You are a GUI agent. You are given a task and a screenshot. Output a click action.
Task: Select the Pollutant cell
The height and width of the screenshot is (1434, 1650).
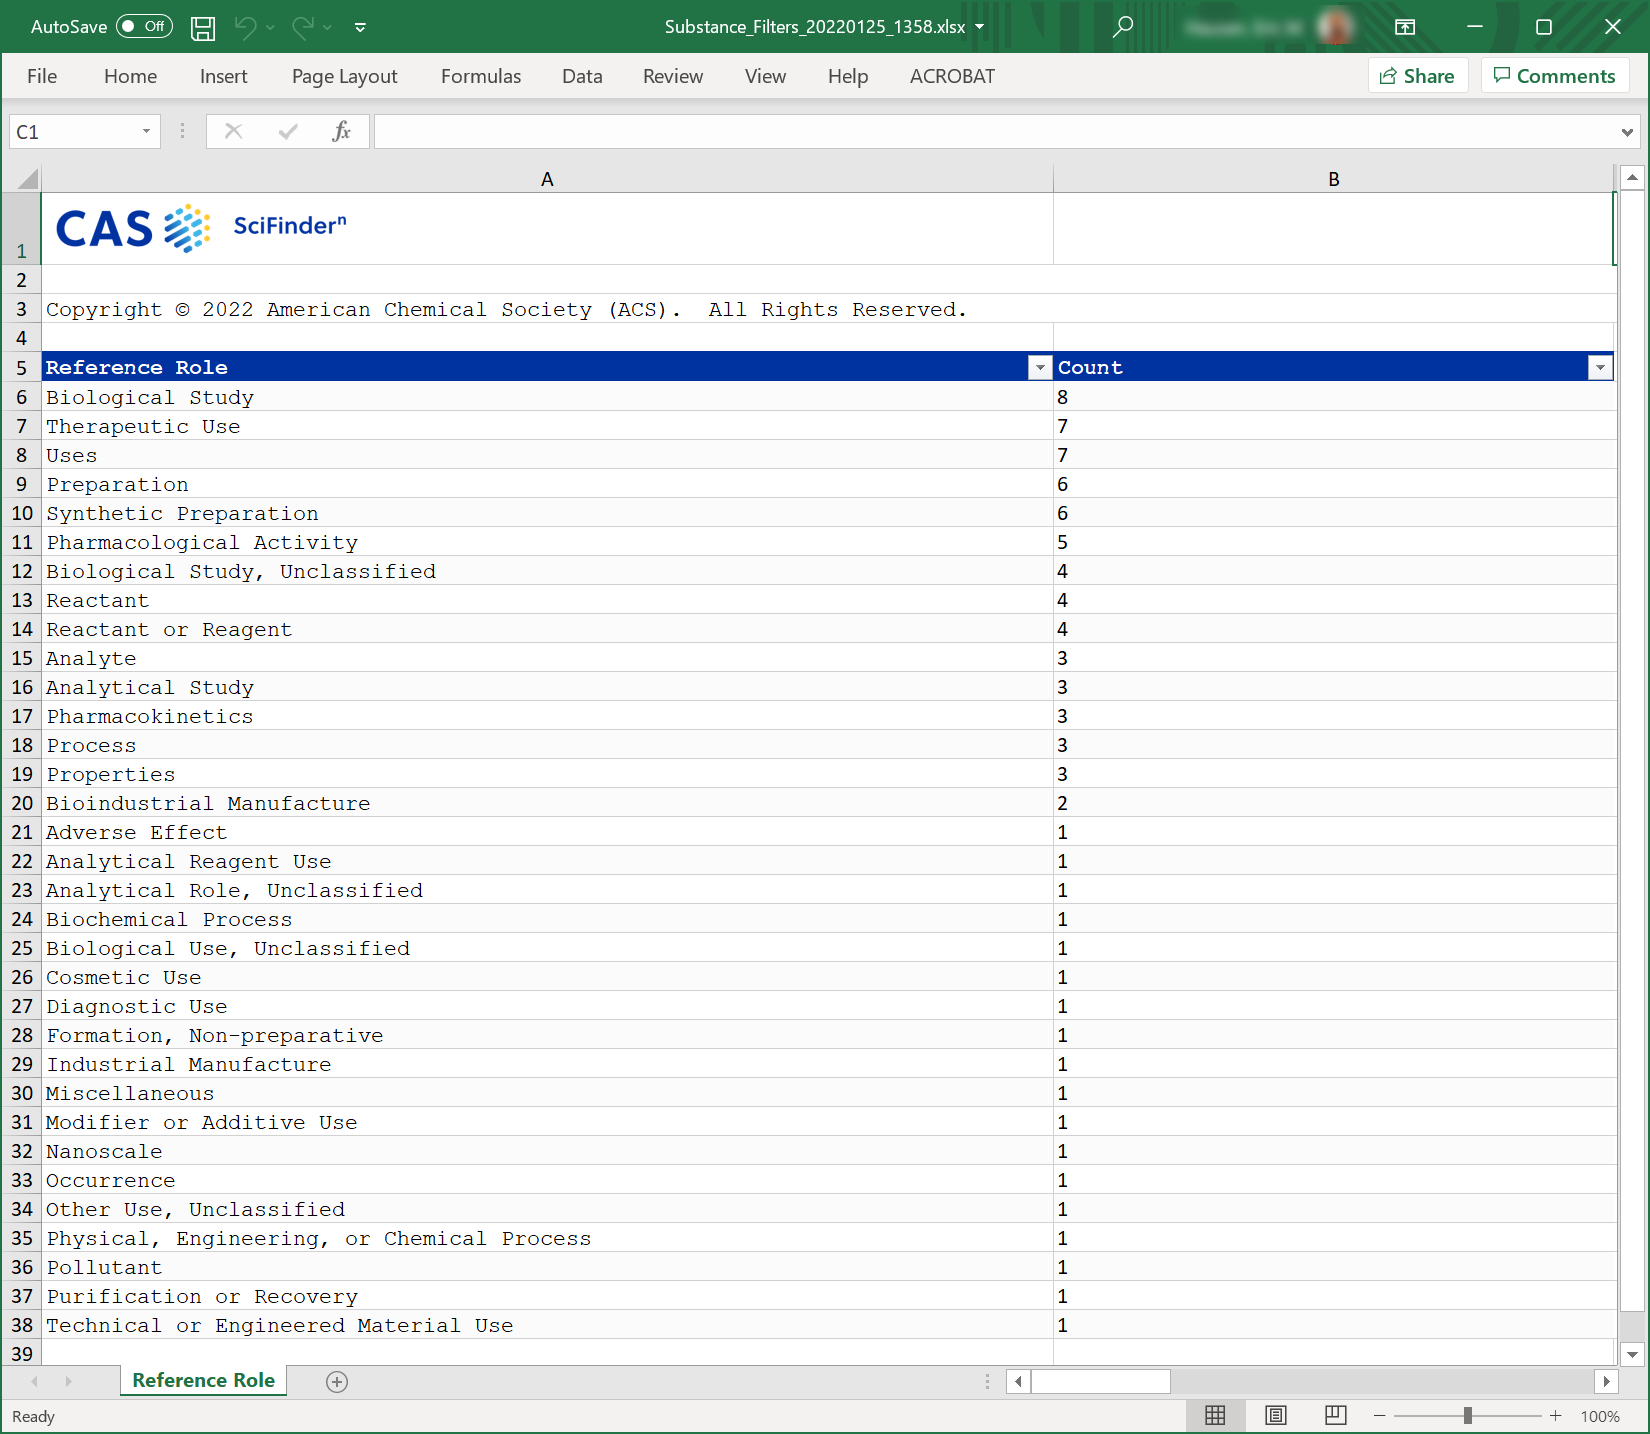pos(547,1267)
